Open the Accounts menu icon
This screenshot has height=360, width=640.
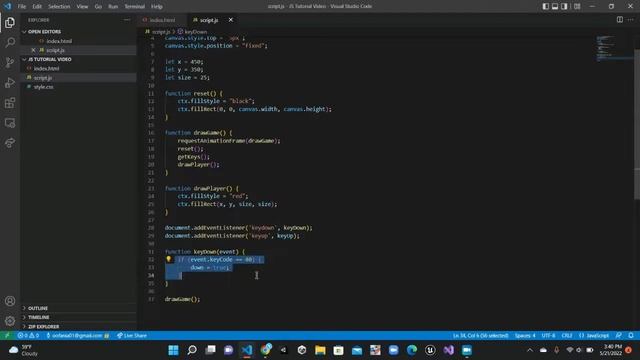(x=10, y=301)
